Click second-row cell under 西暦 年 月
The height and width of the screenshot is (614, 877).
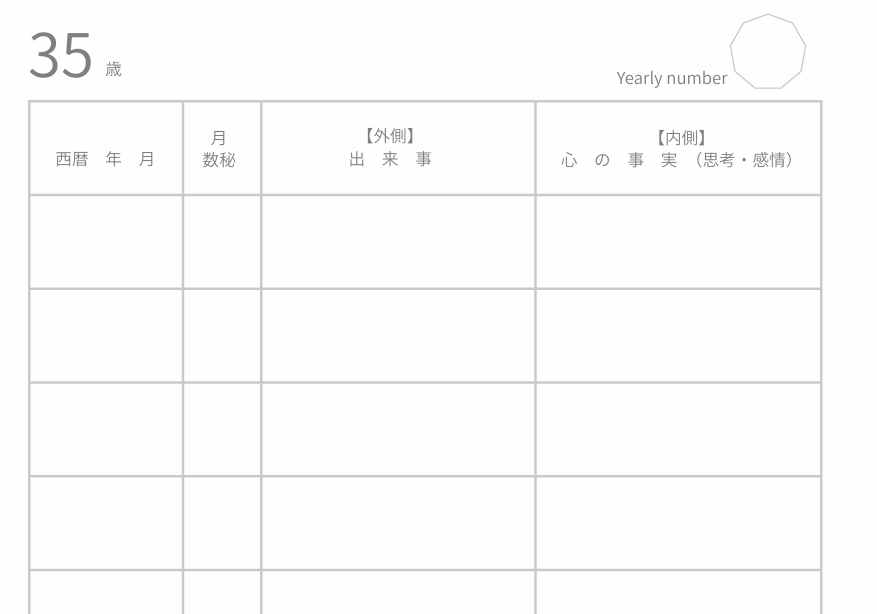106,336
